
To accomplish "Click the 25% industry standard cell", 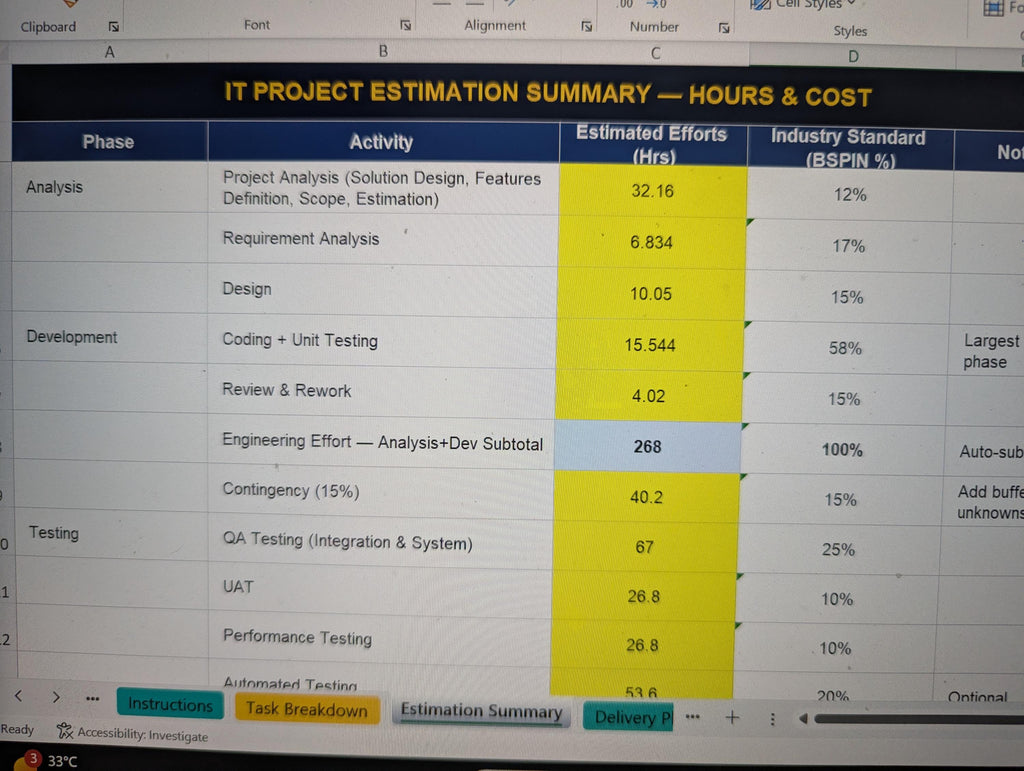I will click(x=839, y=550).
